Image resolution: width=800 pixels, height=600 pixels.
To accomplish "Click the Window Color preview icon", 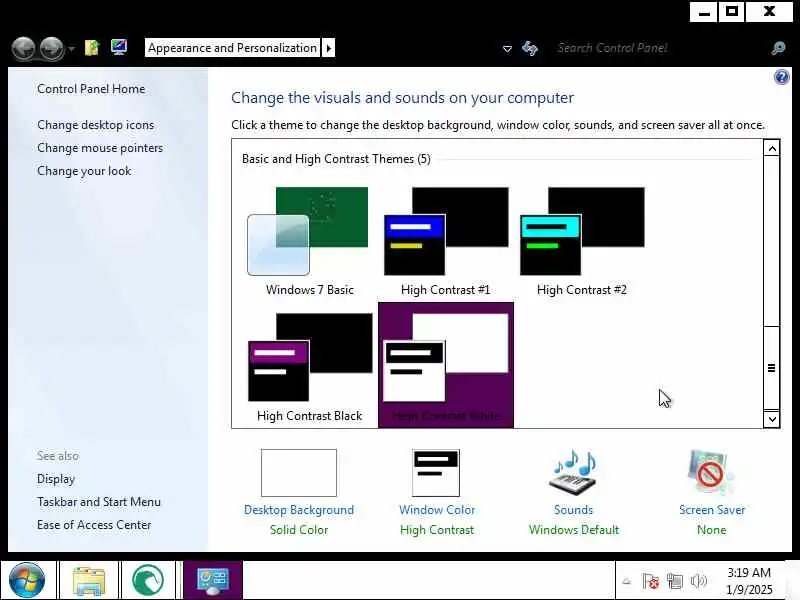I will point(436,473).
